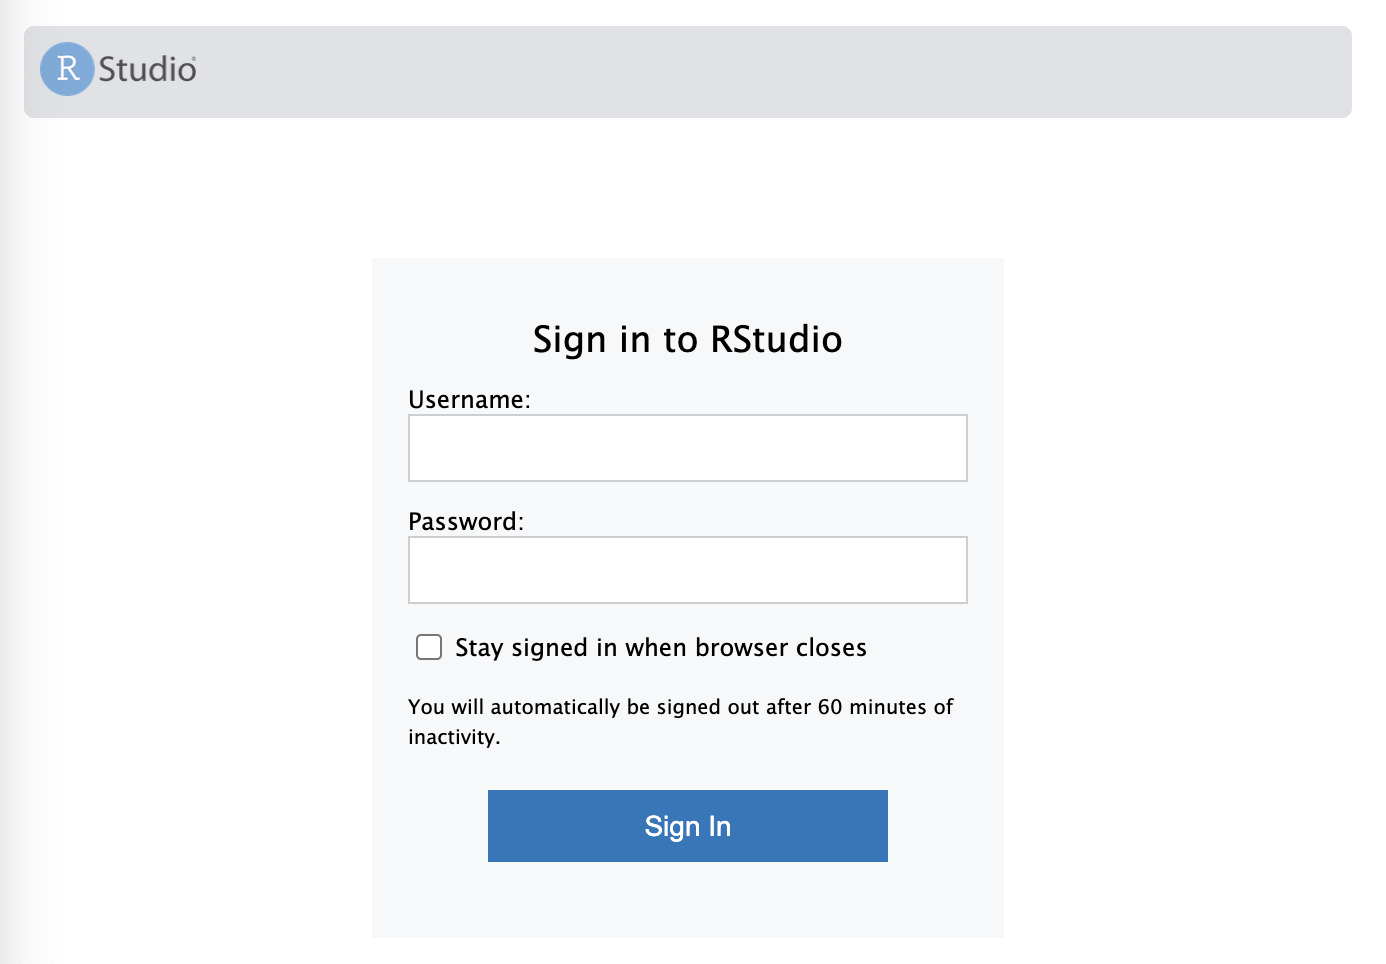Click the word "inactivity." in the notice

[454, 737]
